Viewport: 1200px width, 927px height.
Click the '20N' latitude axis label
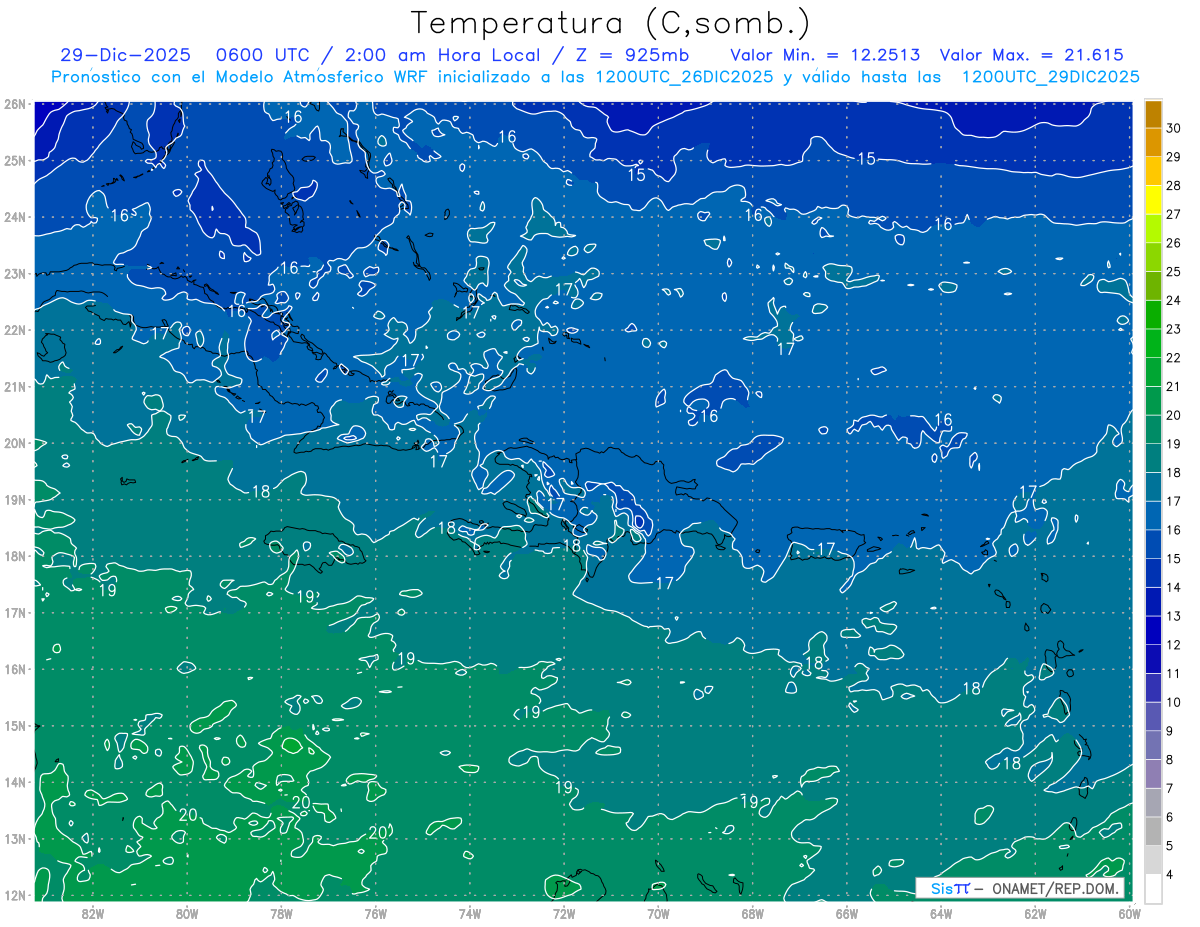[15, 443]
